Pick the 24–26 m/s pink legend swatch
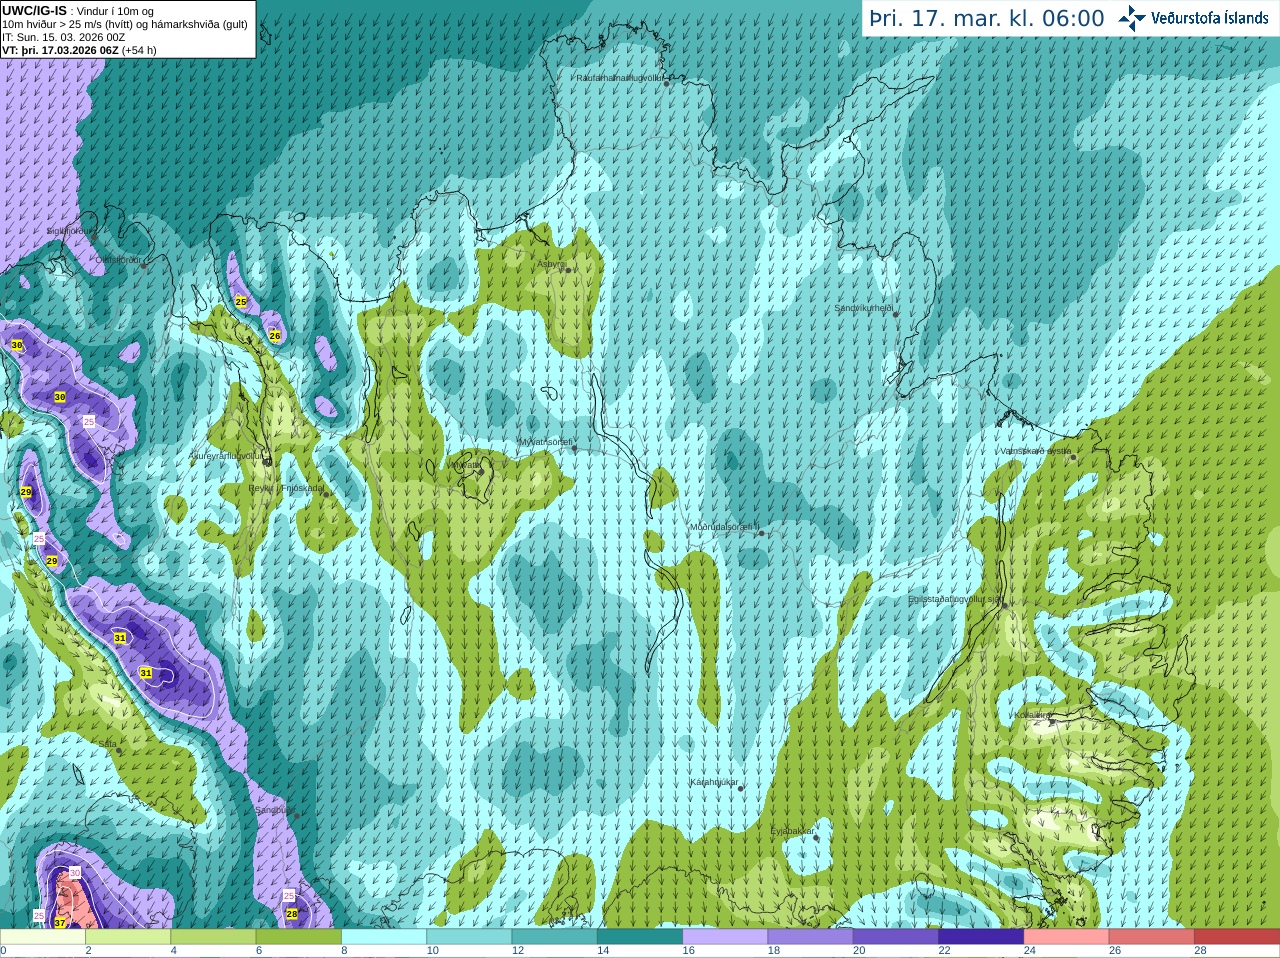The image size is (1280, 958). [x=1067, y=937]
